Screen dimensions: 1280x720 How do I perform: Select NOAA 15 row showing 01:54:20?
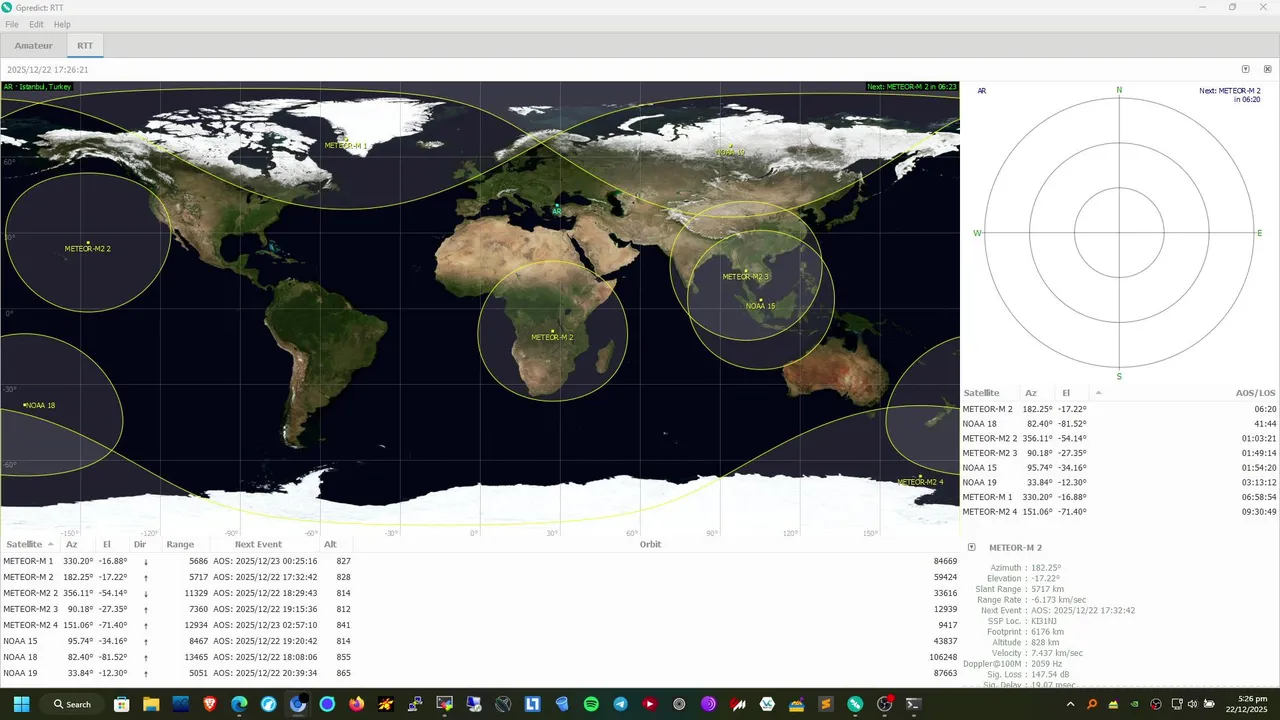1120,468
